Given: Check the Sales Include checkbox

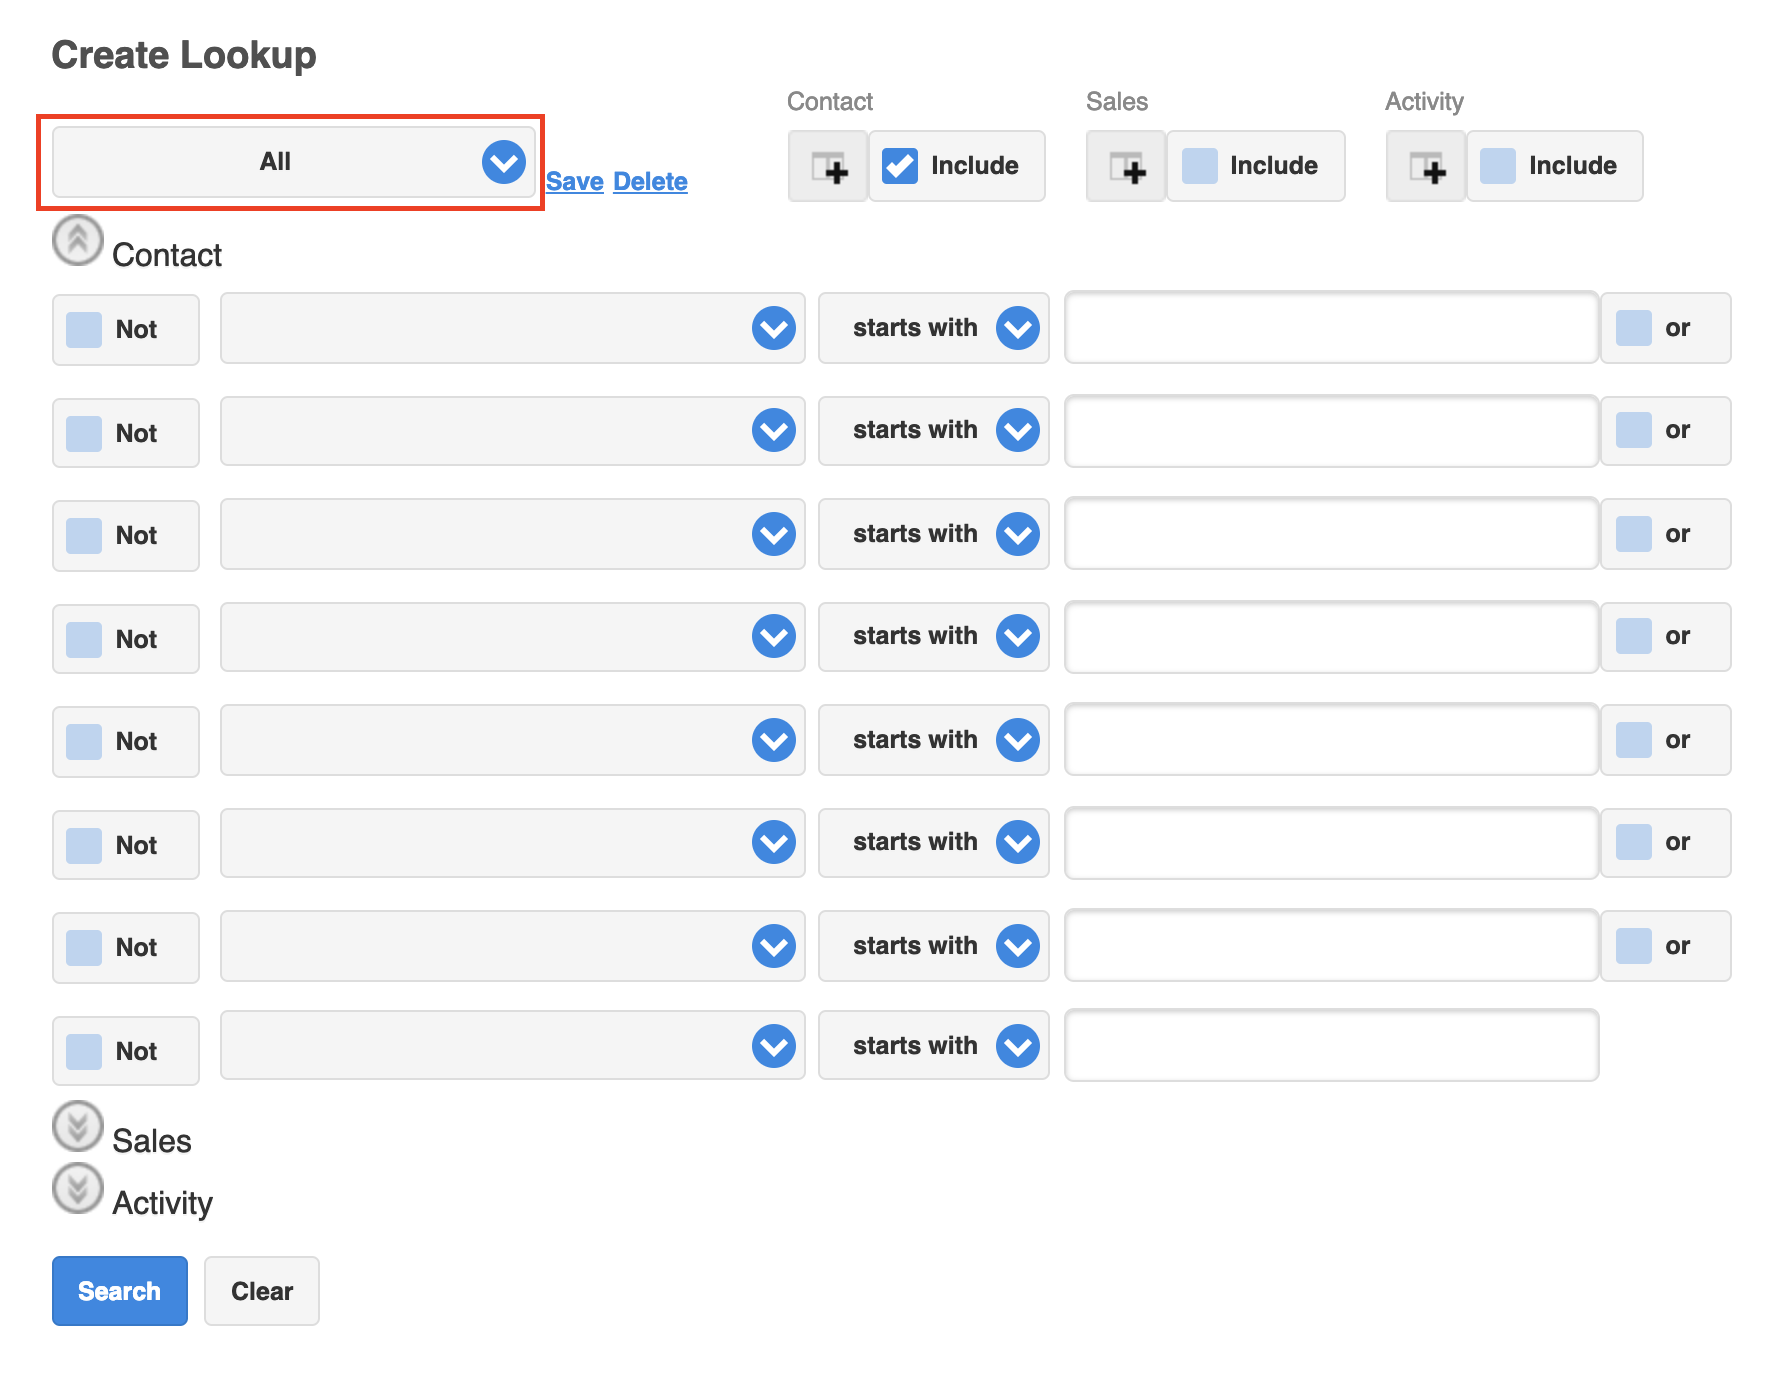Looking at the screenshot, I should tap(1199, 166).
